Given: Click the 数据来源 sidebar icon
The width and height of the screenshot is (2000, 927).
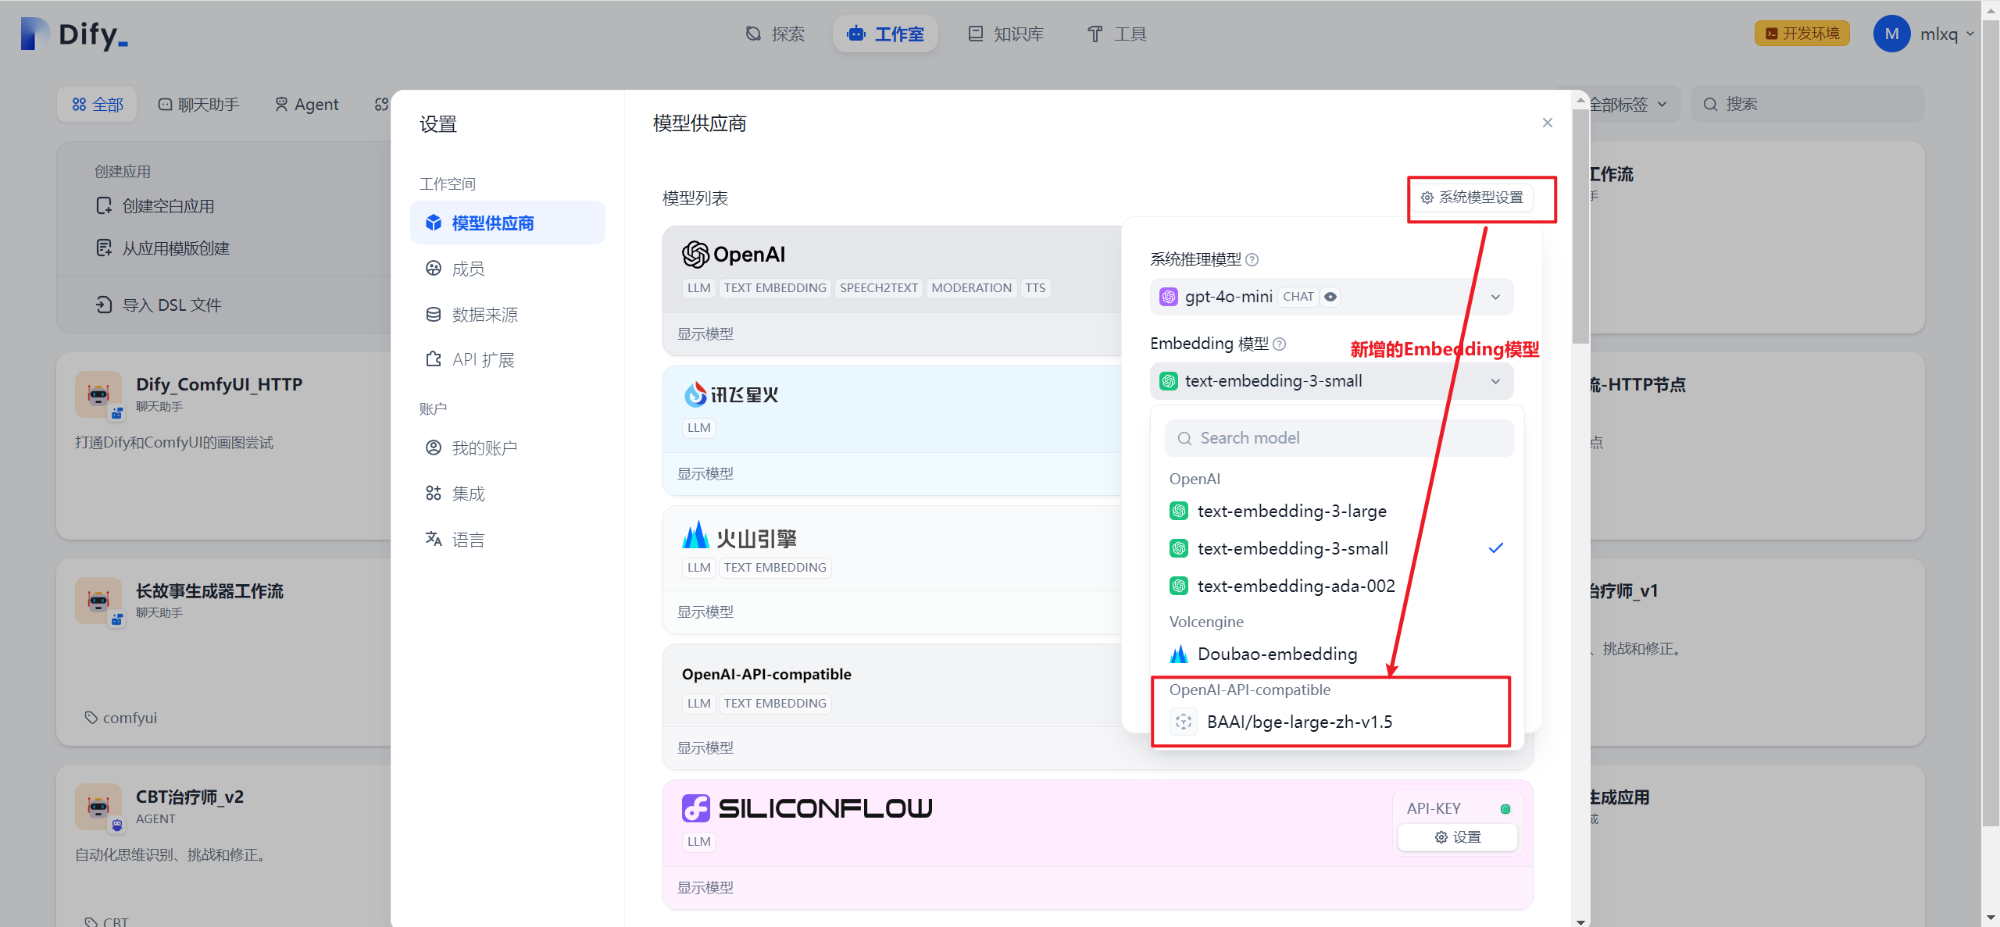Looking at the screenshot, I should tap(484, 313).
